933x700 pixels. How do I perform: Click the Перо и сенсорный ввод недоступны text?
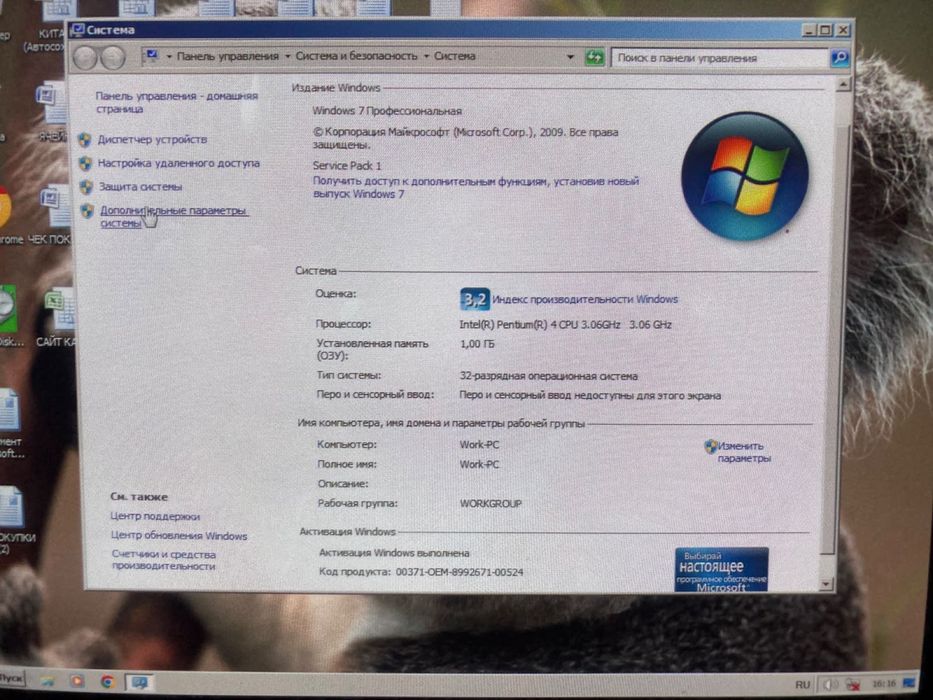tap(590, 396)
